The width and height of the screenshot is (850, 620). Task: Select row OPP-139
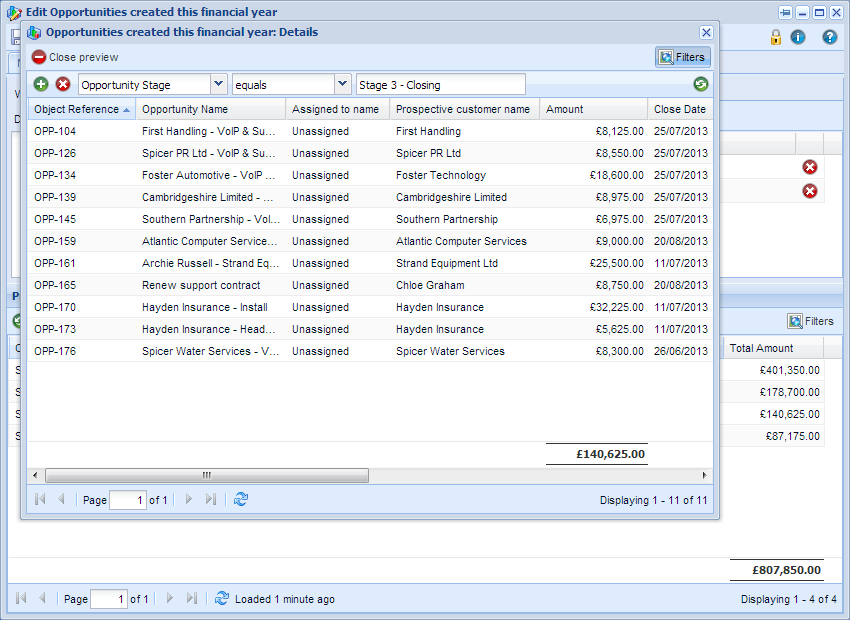click(370, 197)
